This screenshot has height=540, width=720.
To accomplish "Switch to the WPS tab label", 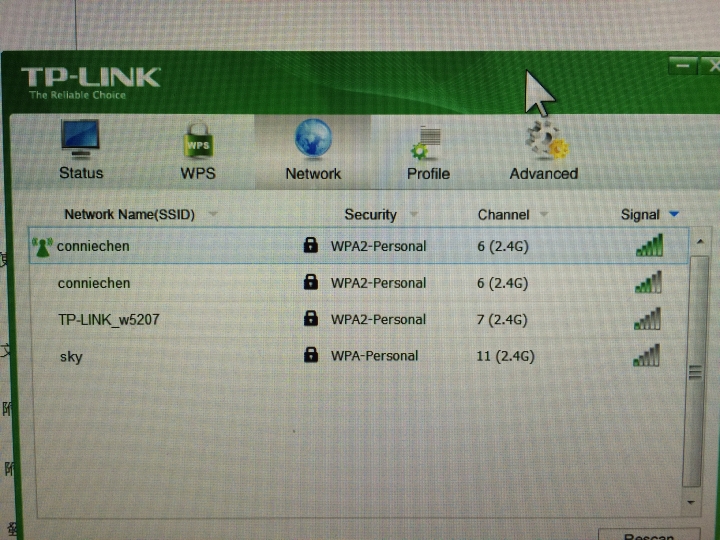I will pos(198,174).
